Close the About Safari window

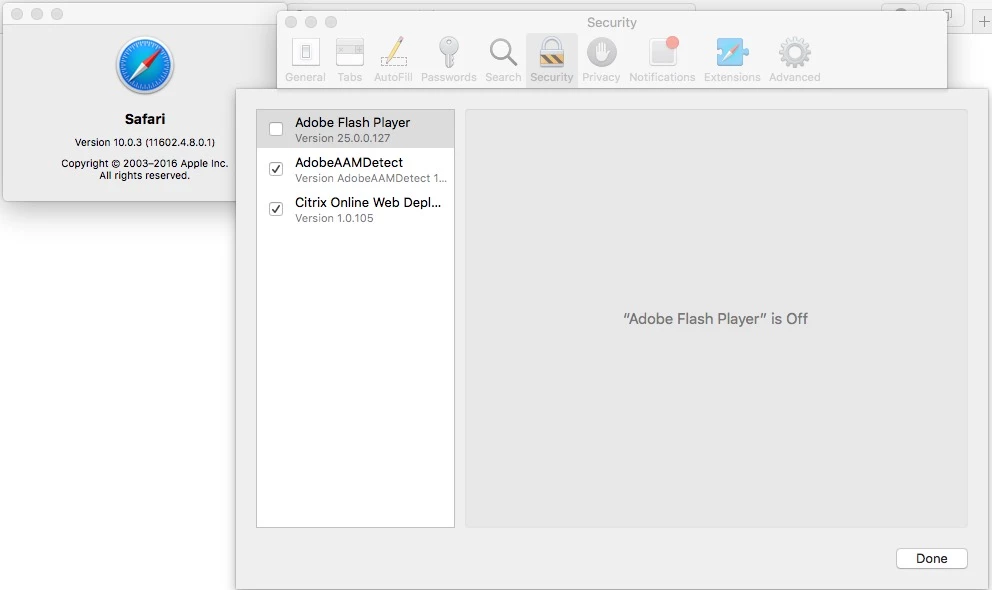pyautogui.click(x=17, y=14)
